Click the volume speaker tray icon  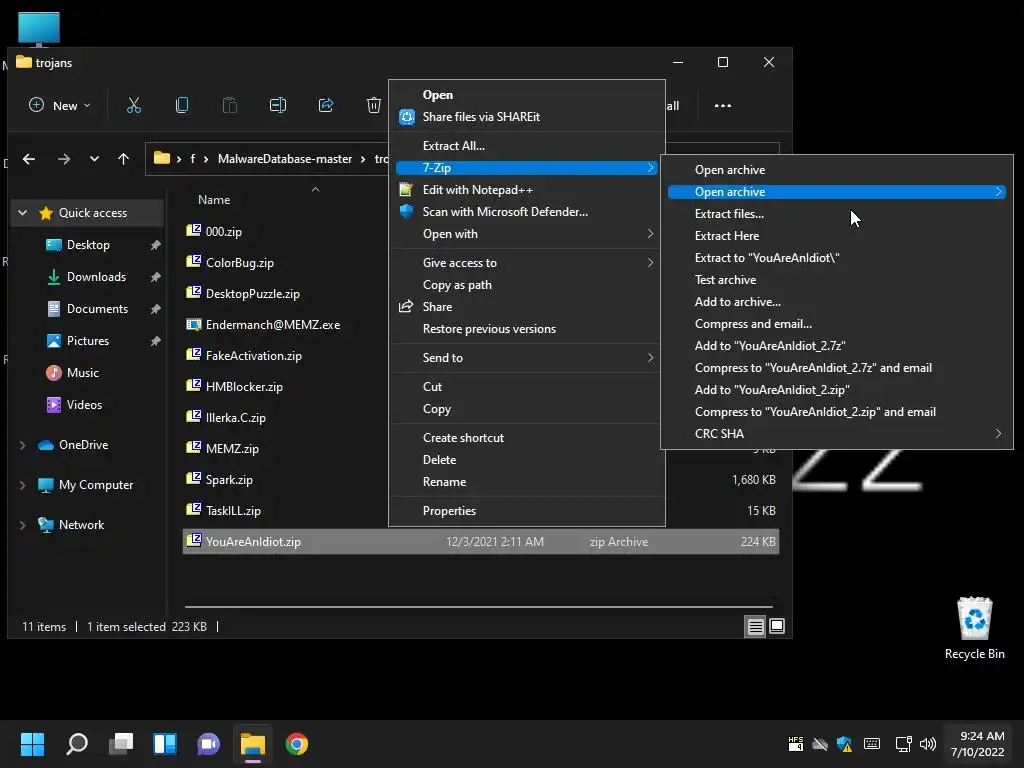click(927, 744)
